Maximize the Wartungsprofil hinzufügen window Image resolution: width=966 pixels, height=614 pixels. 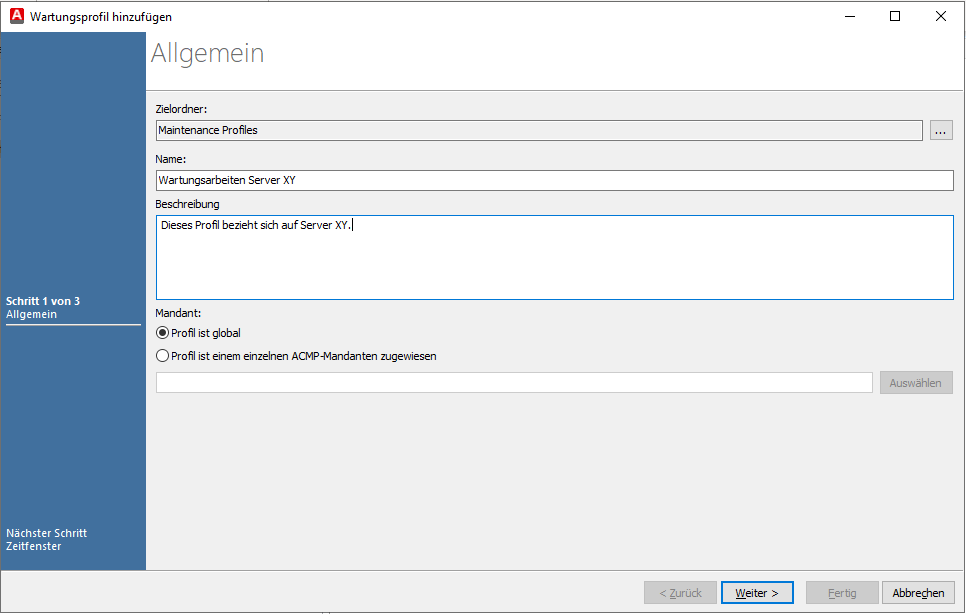click(x=895, y=16)
